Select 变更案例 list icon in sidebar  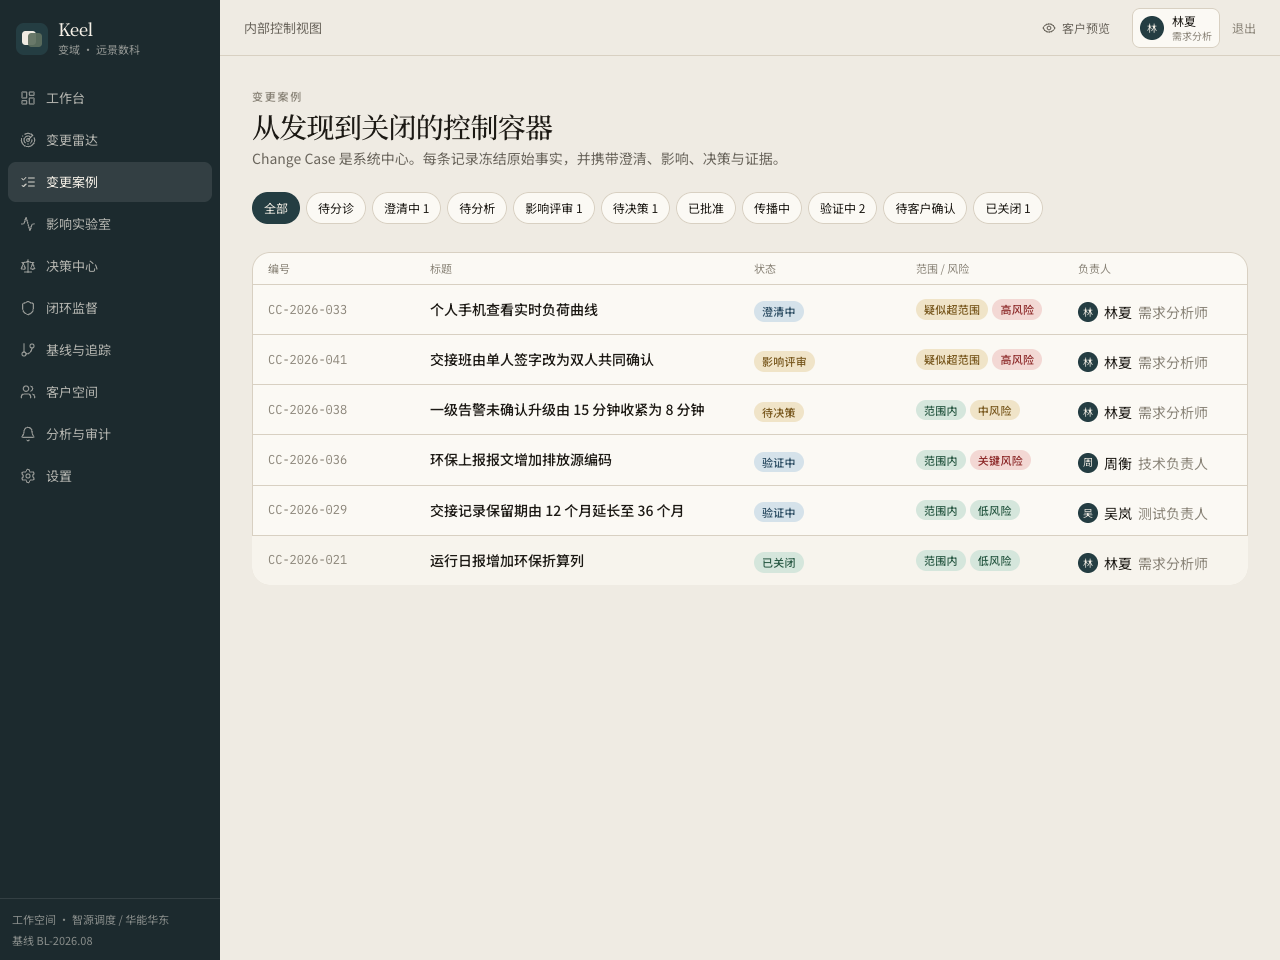28,182
